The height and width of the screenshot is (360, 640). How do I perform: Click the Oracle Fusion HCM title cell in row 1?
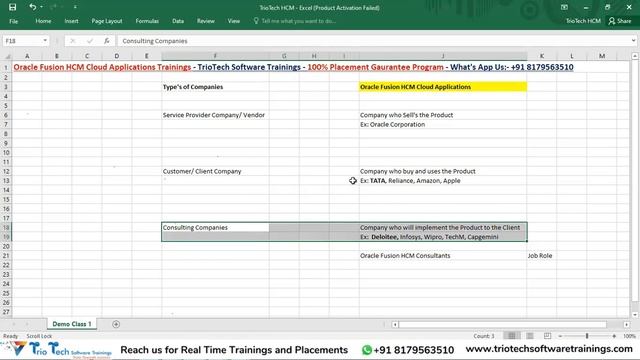(293, 67)
